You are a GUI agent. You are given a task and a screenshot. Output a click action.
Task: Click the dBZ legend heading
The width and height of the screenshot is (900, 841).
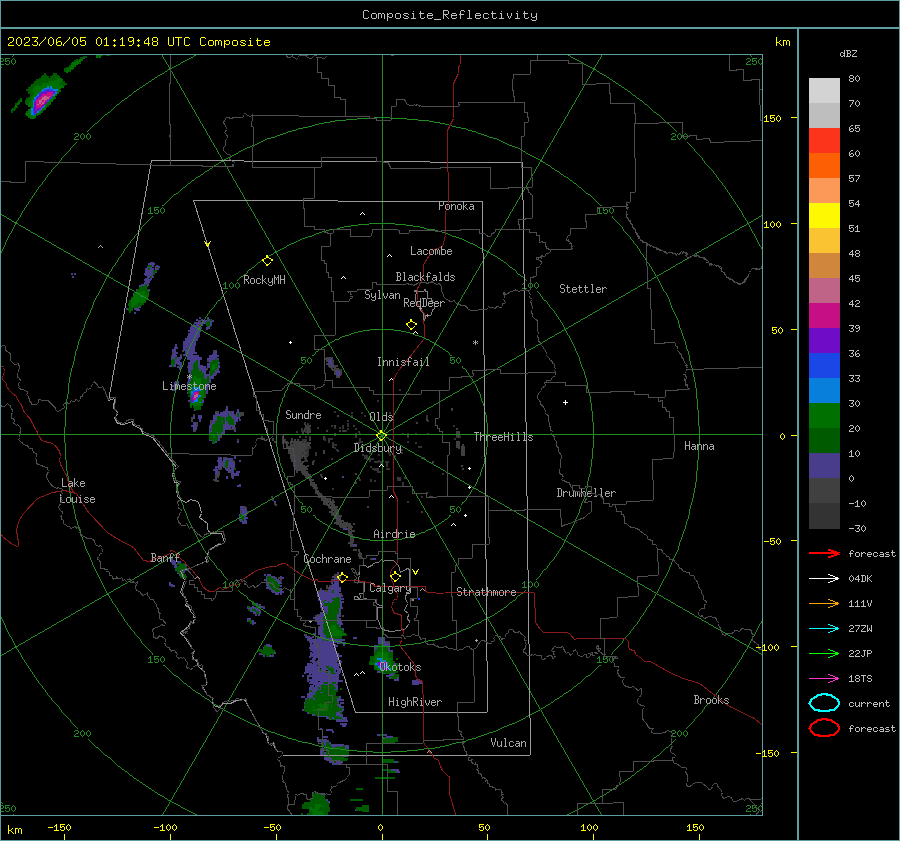[848, 53]
